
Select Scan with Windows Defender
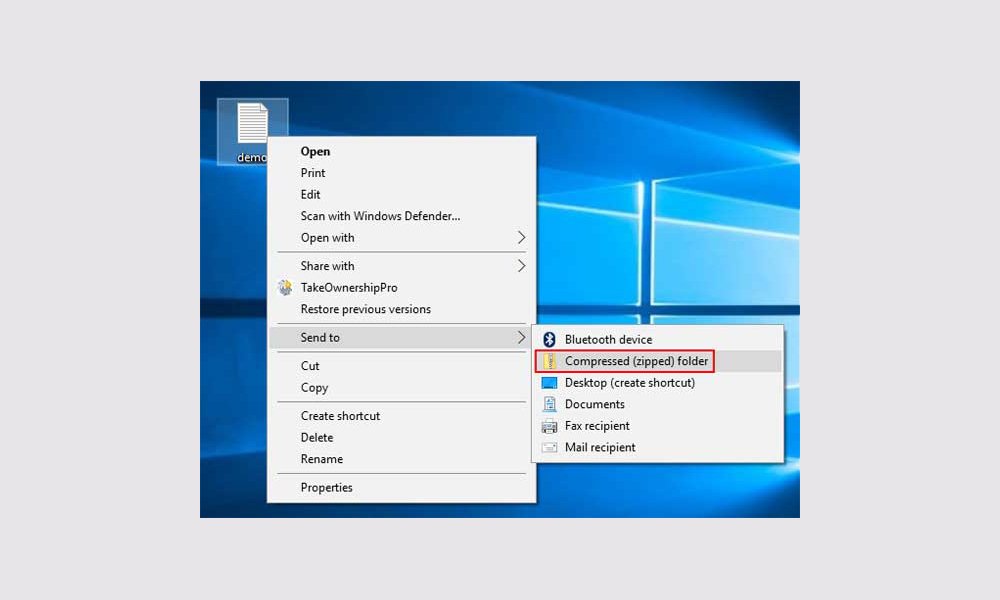pyautogui.click(x=401, y=216)
